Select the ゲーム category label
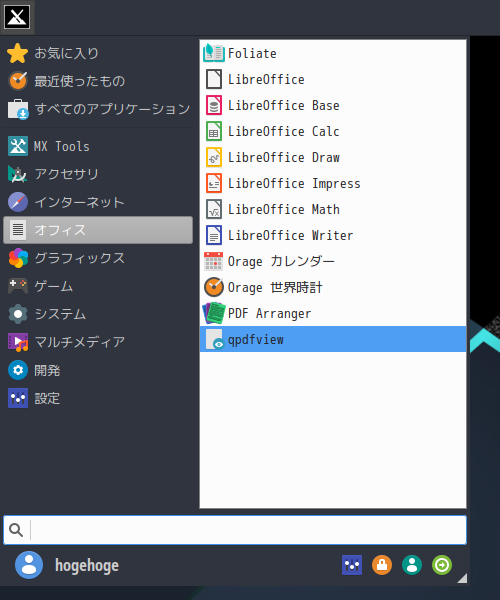 click(x=54, y=286)
